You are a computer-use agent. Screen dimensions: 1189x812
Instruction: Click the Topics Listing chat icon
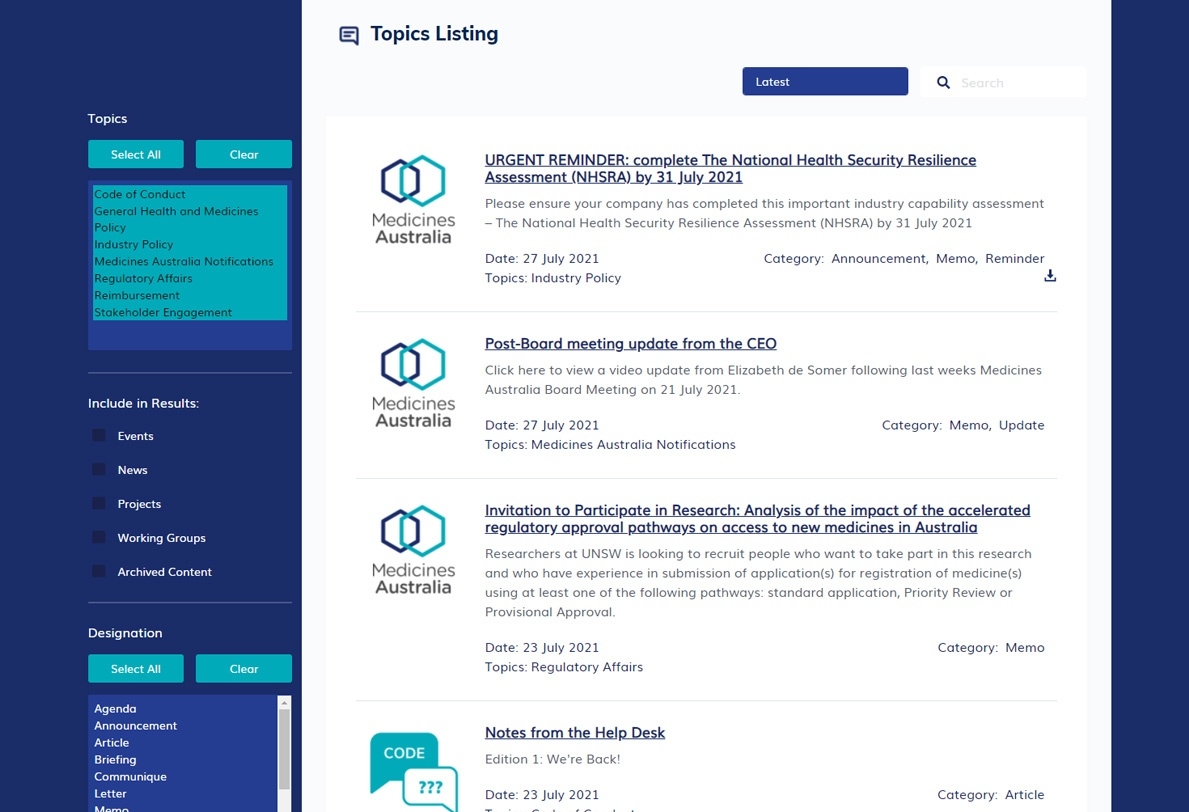click(x=349, y=35)
